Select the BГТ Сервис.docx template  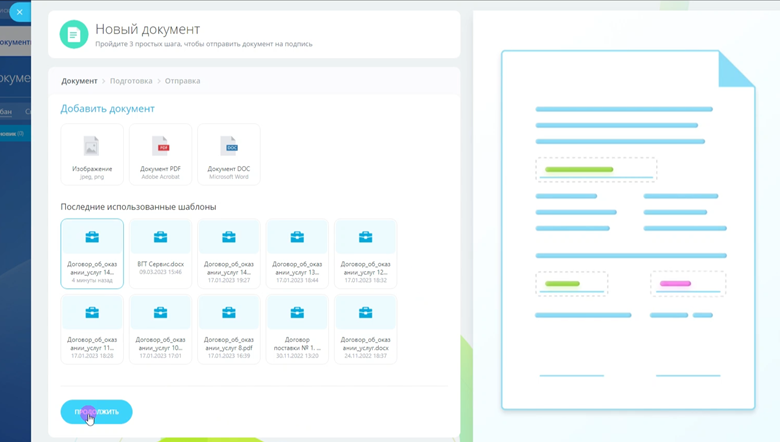(x=160, y=254)
